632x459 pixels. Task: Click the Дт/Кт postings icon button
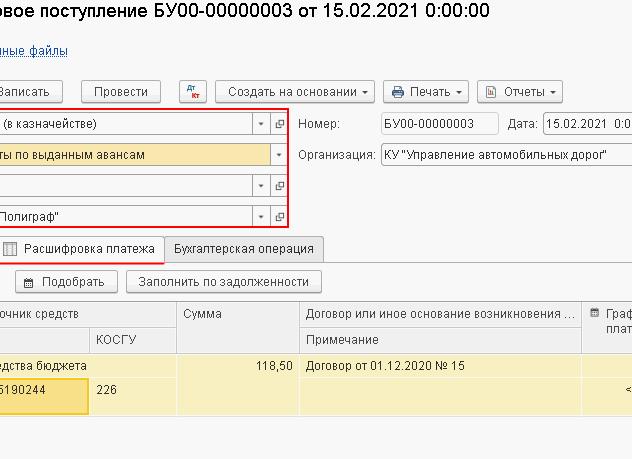193,92
